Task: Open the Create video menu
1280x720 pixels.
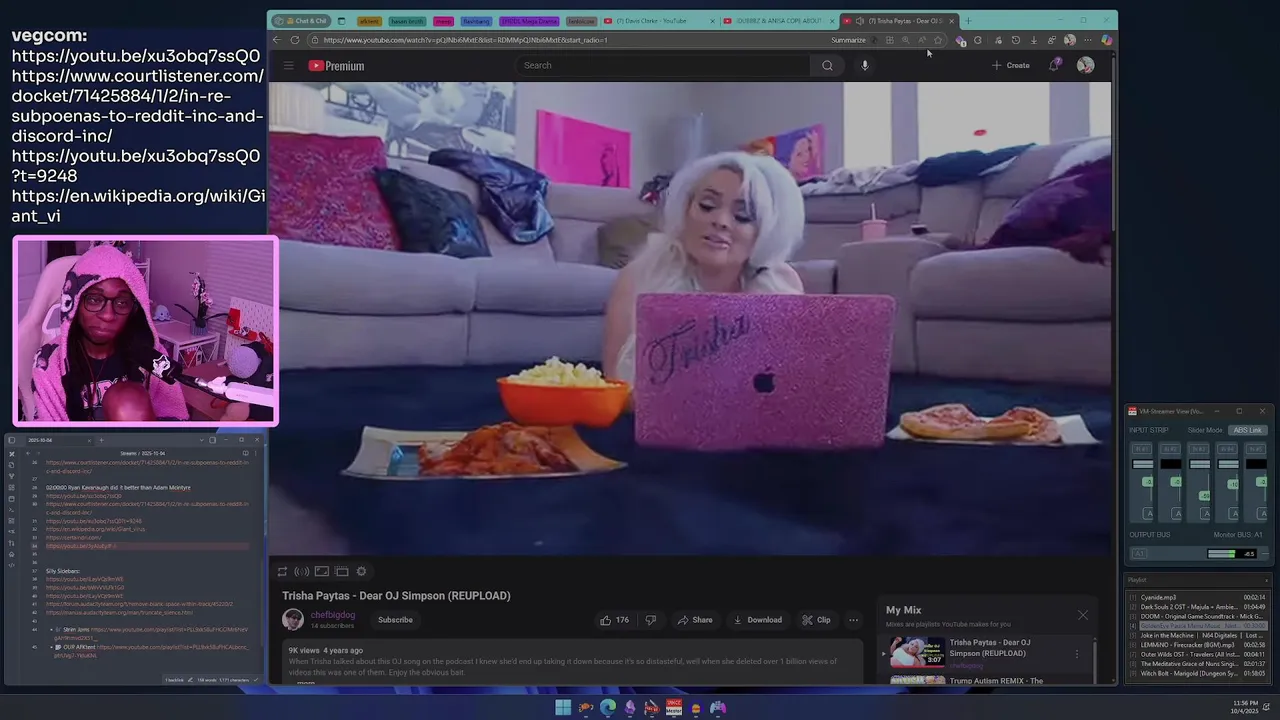Action: pyautogui.click(x=1010, y=65)
